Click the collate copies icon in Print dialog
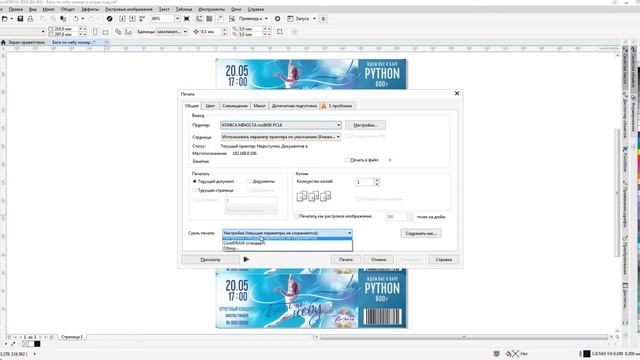 pyautogui.click(x=313, y=197)
